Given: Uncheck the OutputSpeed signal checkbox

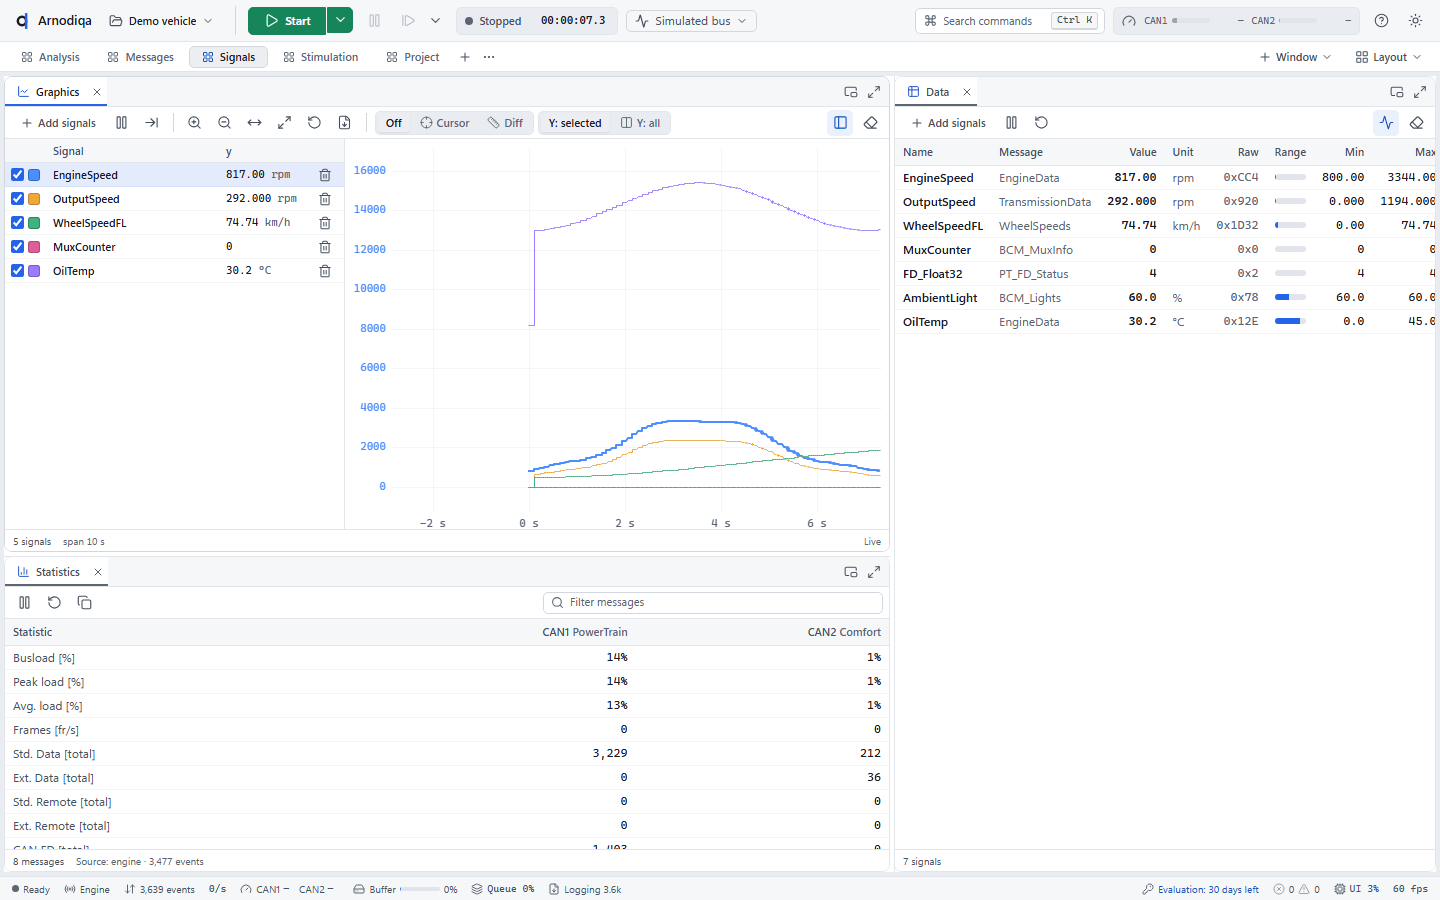Looking at the screenshot, I should [18, 199].
